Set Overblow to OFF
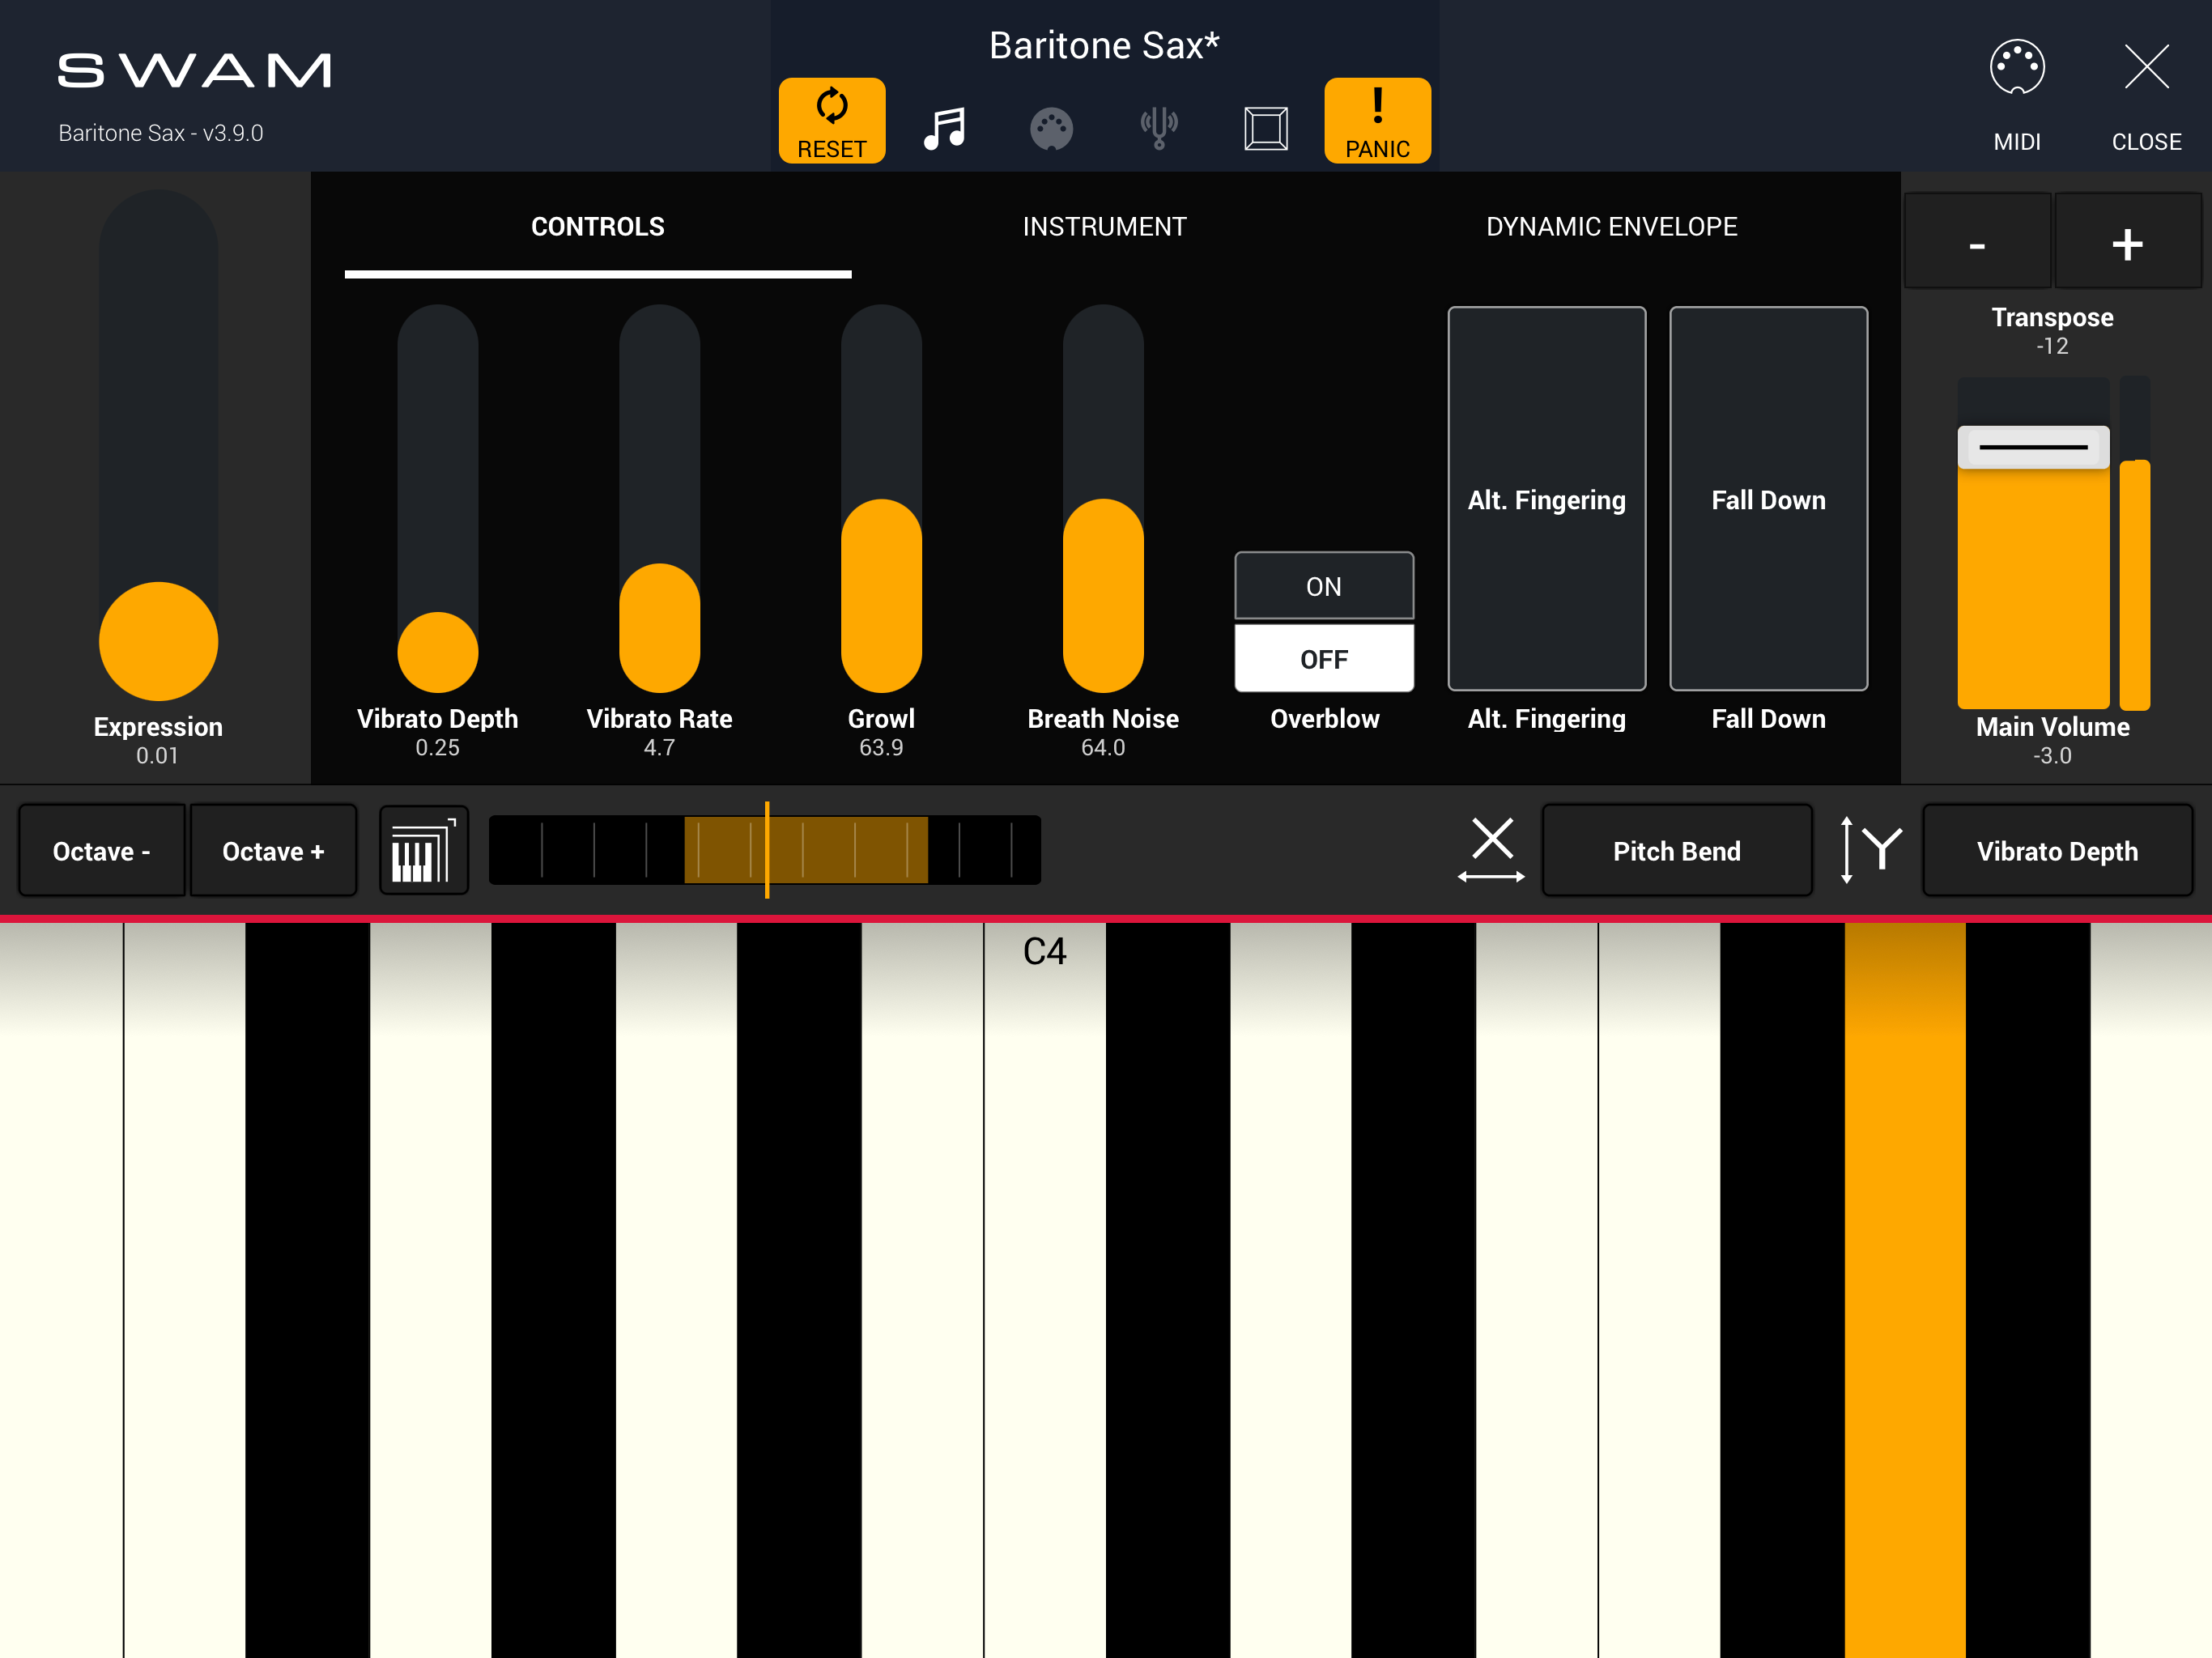The width and height of the screenshot is (2212, 1658). pos(1324,659)
